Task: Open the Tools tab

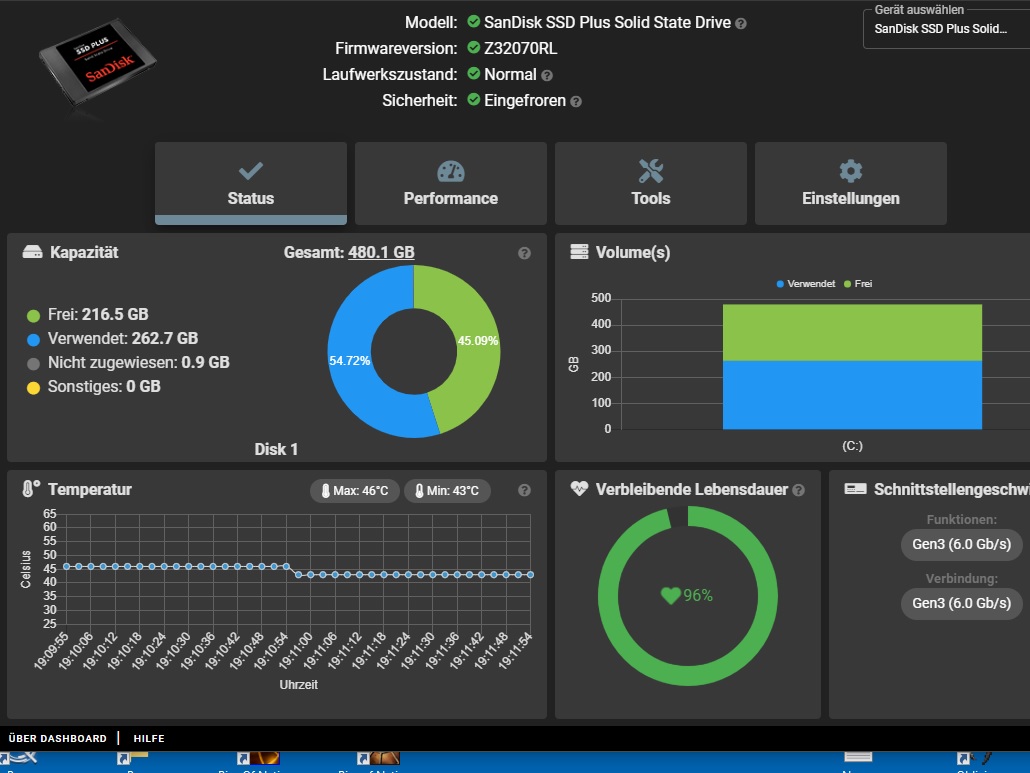Action: pyautogui.click(x=651, y=183)
